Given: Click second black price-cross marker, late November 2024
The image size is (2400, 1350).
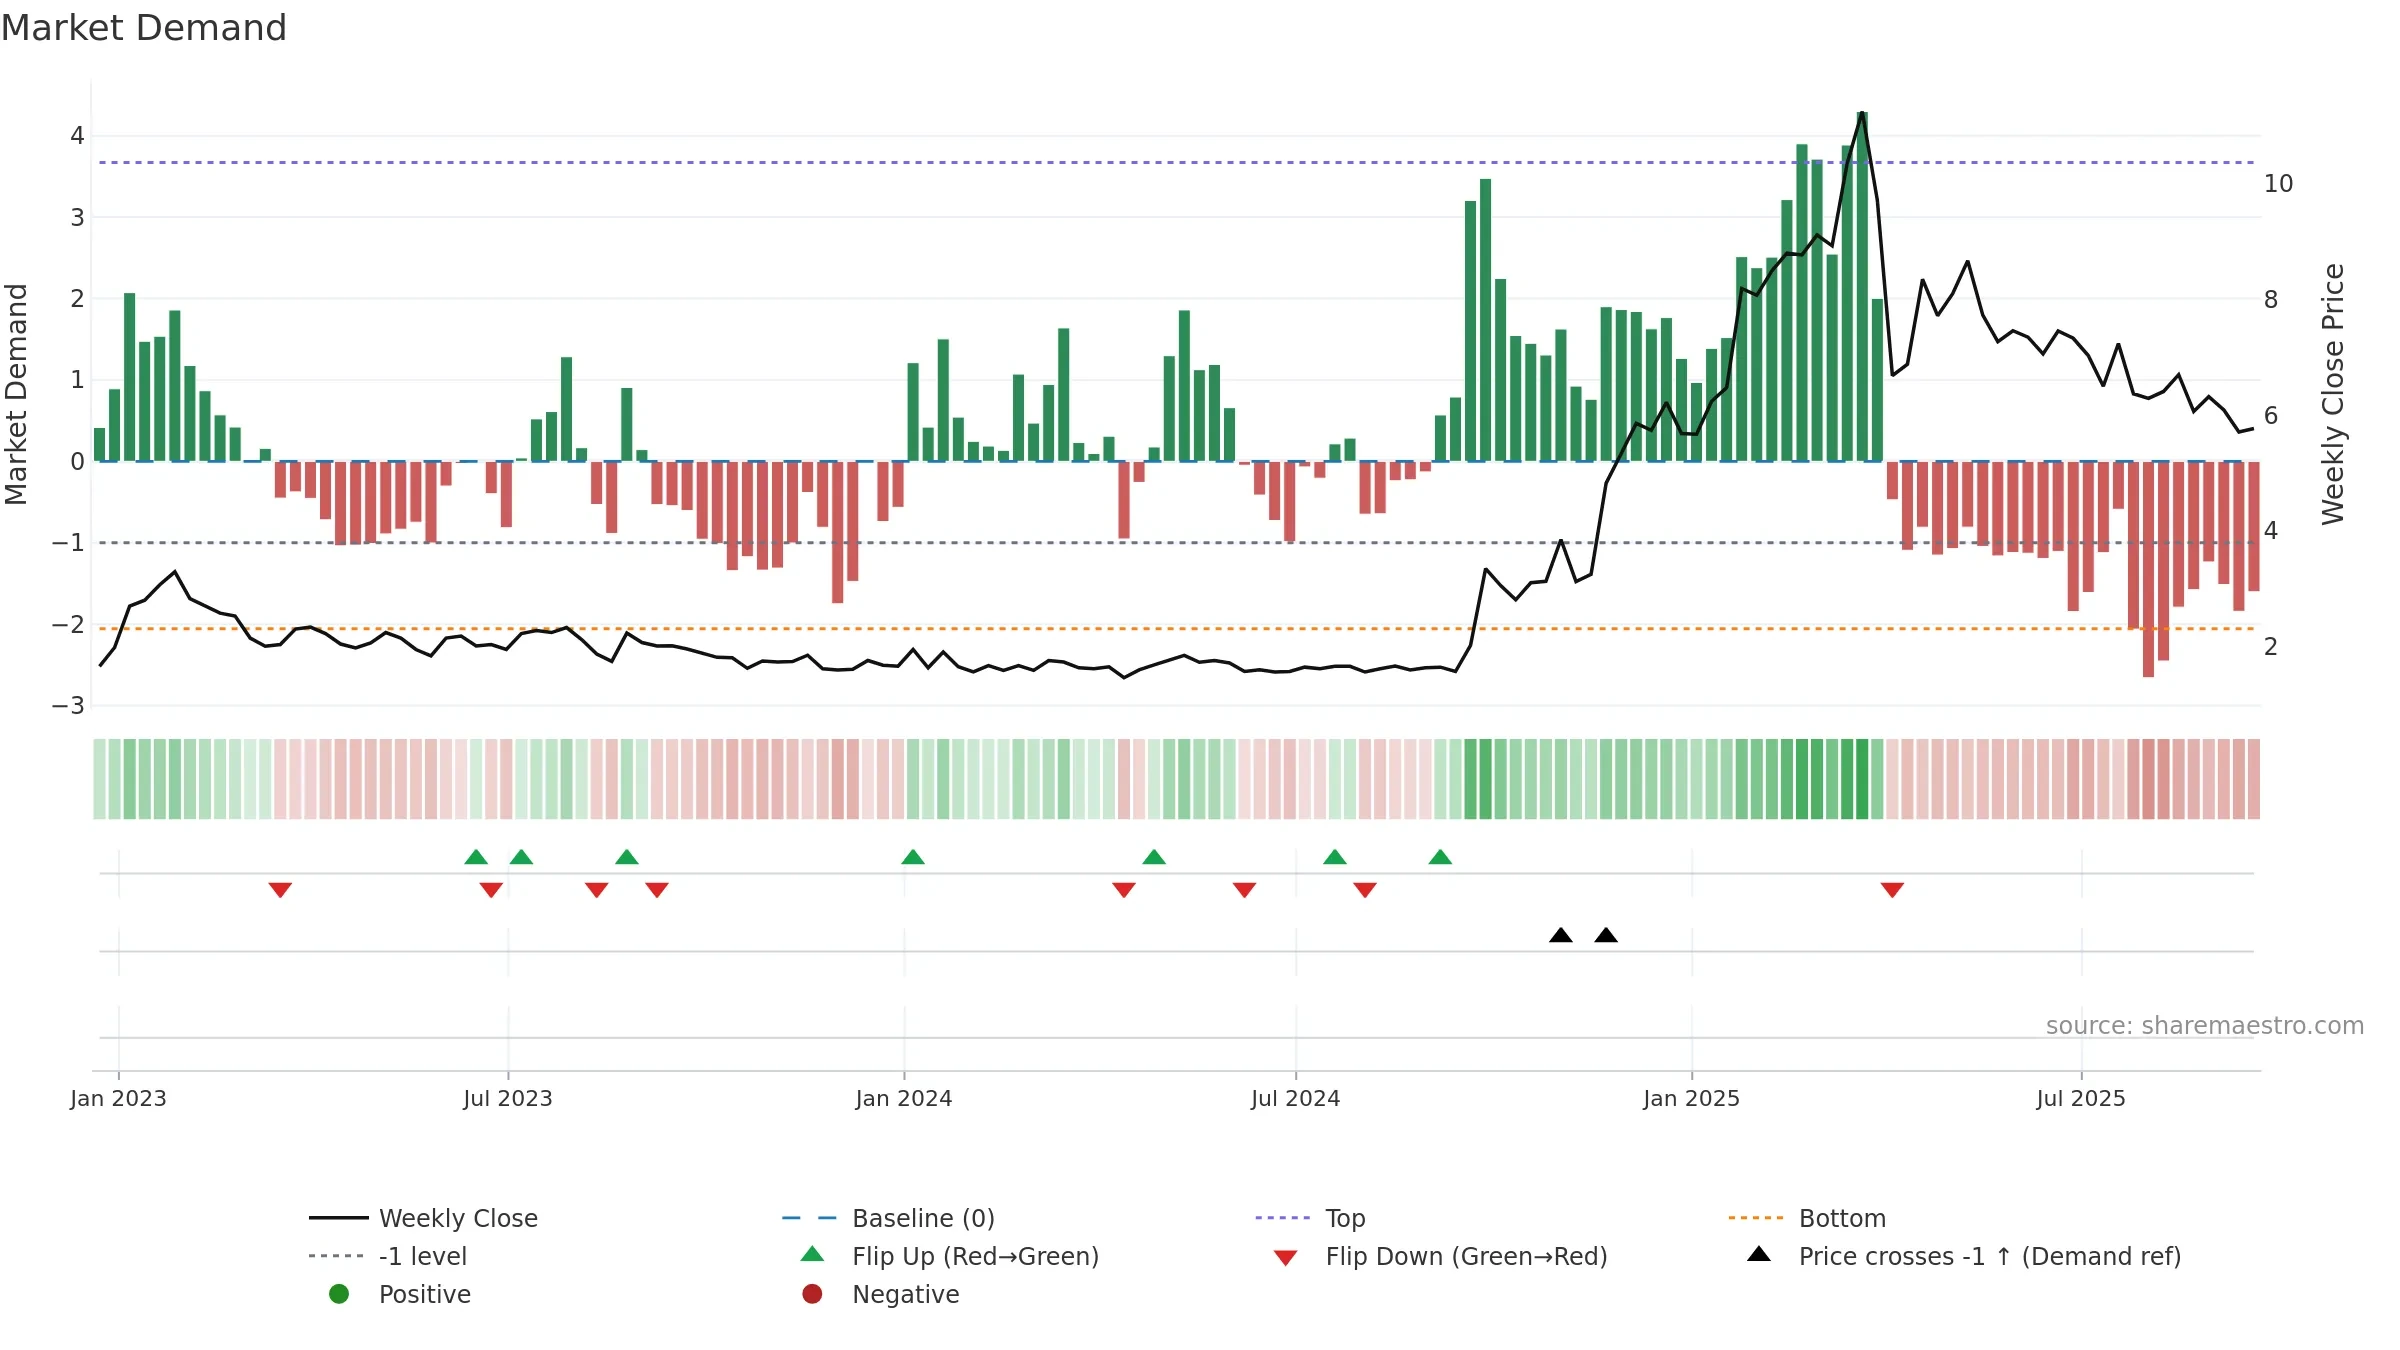Looking at the screenshot, I should 1606,935.
